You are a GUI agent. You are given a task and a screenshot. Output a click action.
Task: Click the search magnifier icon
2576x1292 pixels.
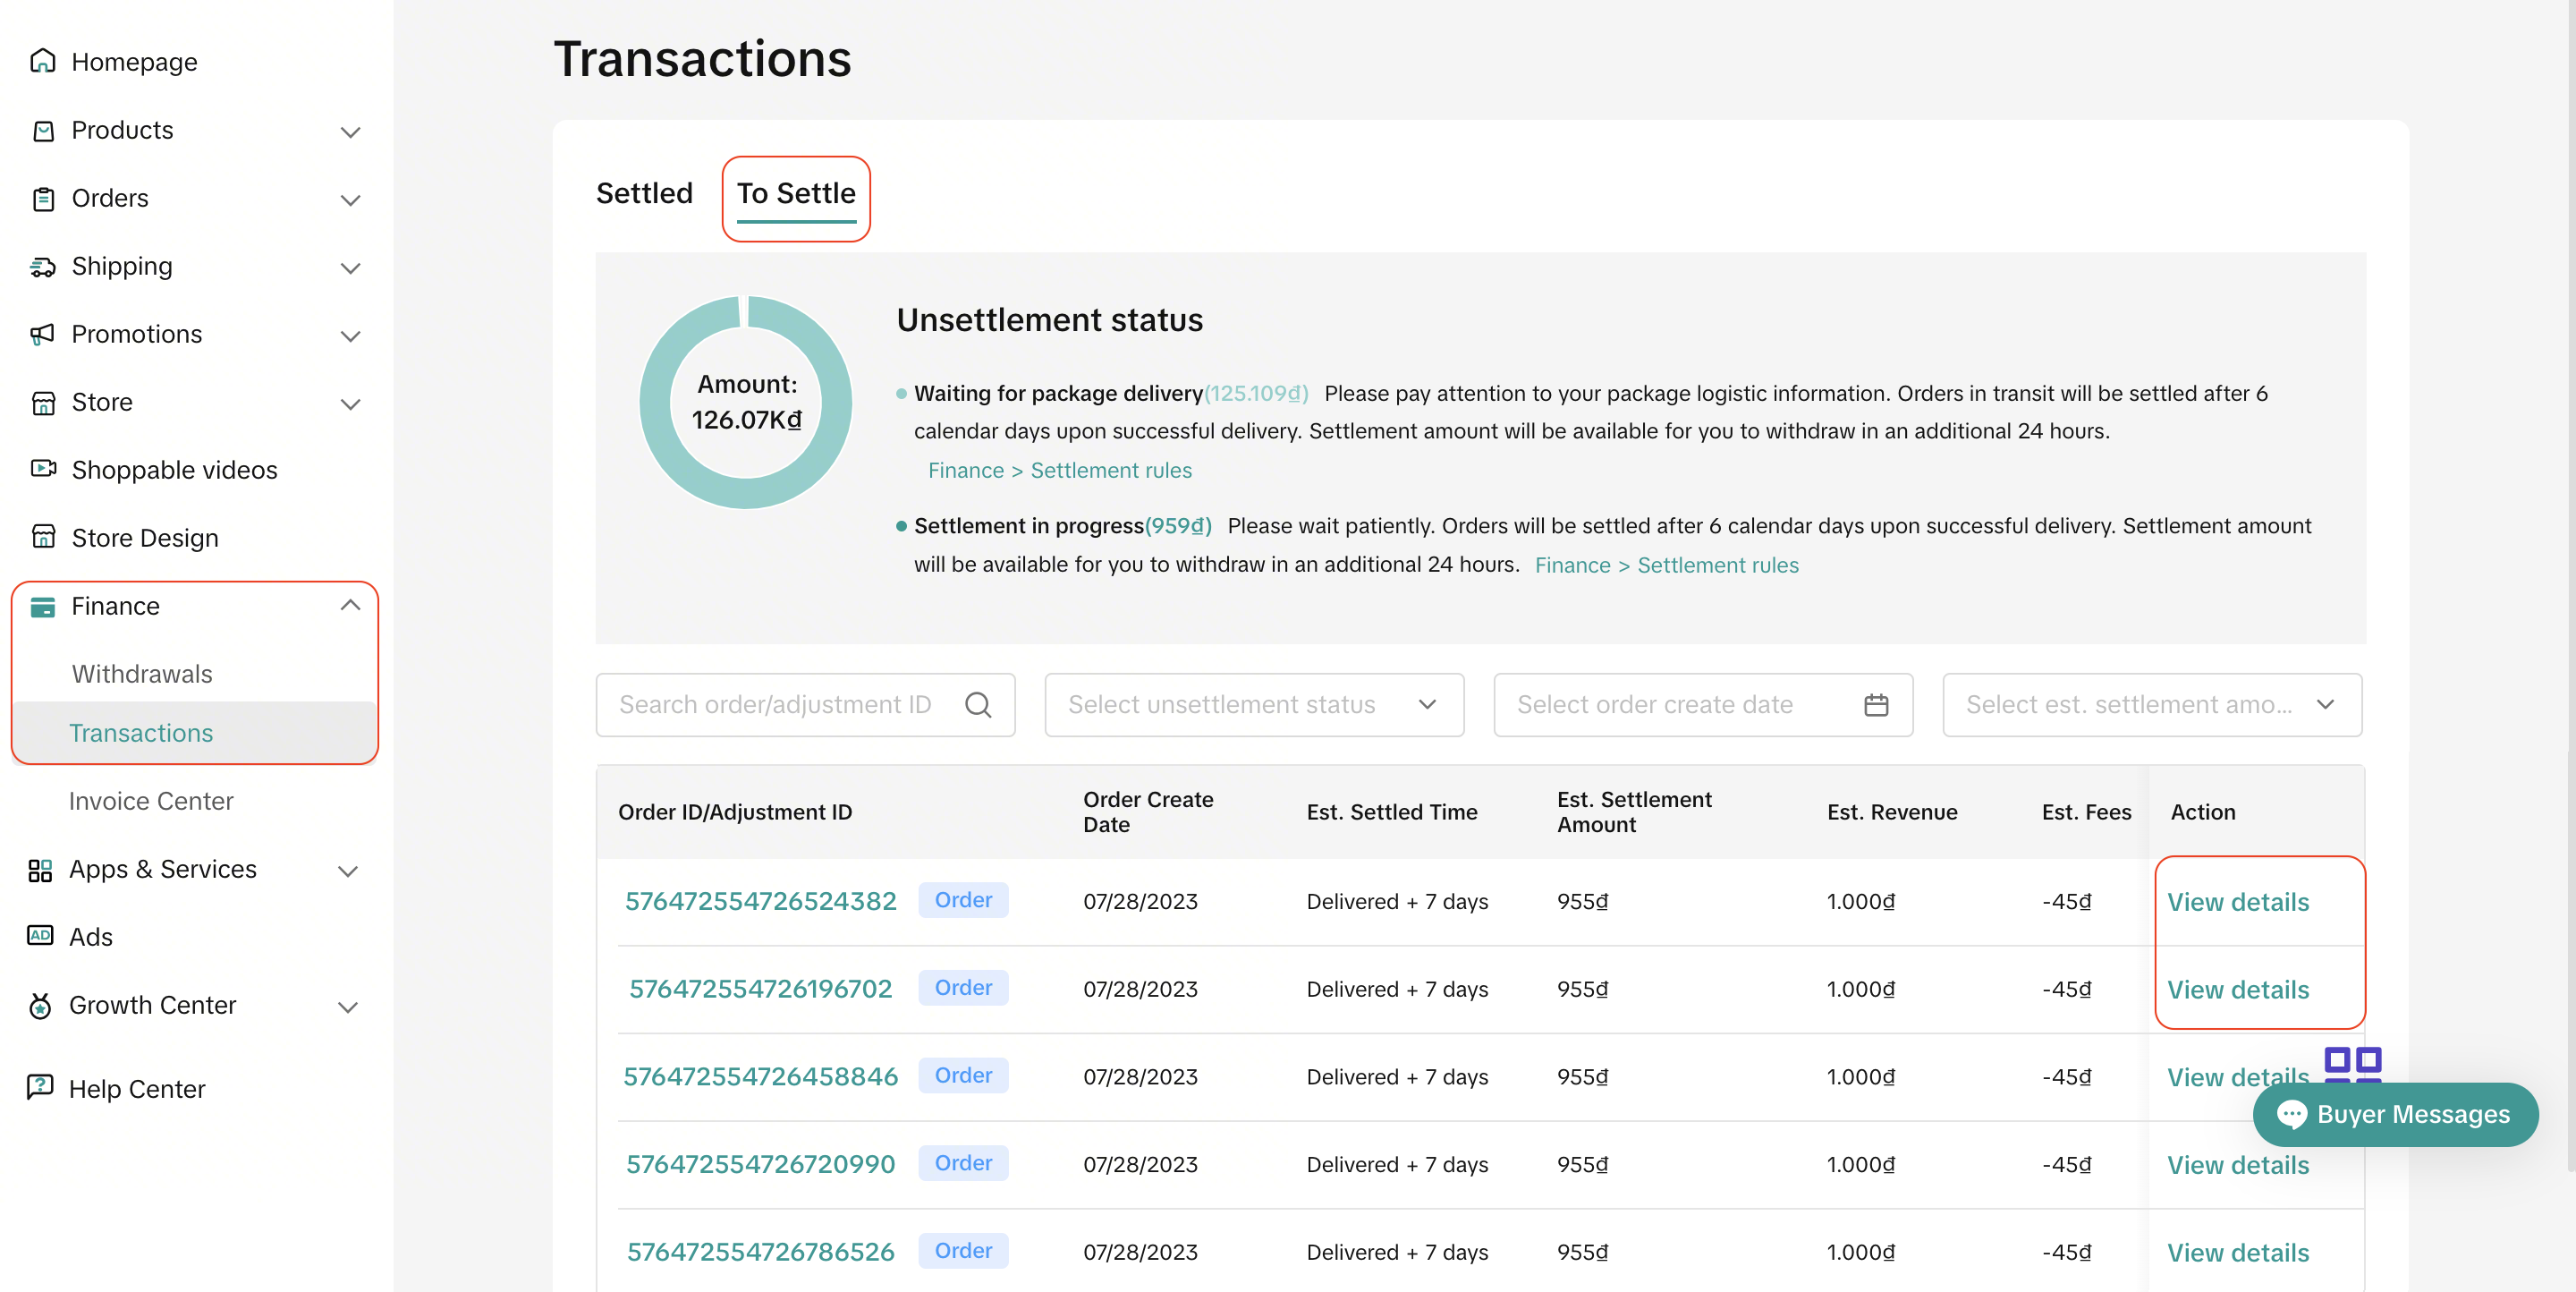click(977, 705)
